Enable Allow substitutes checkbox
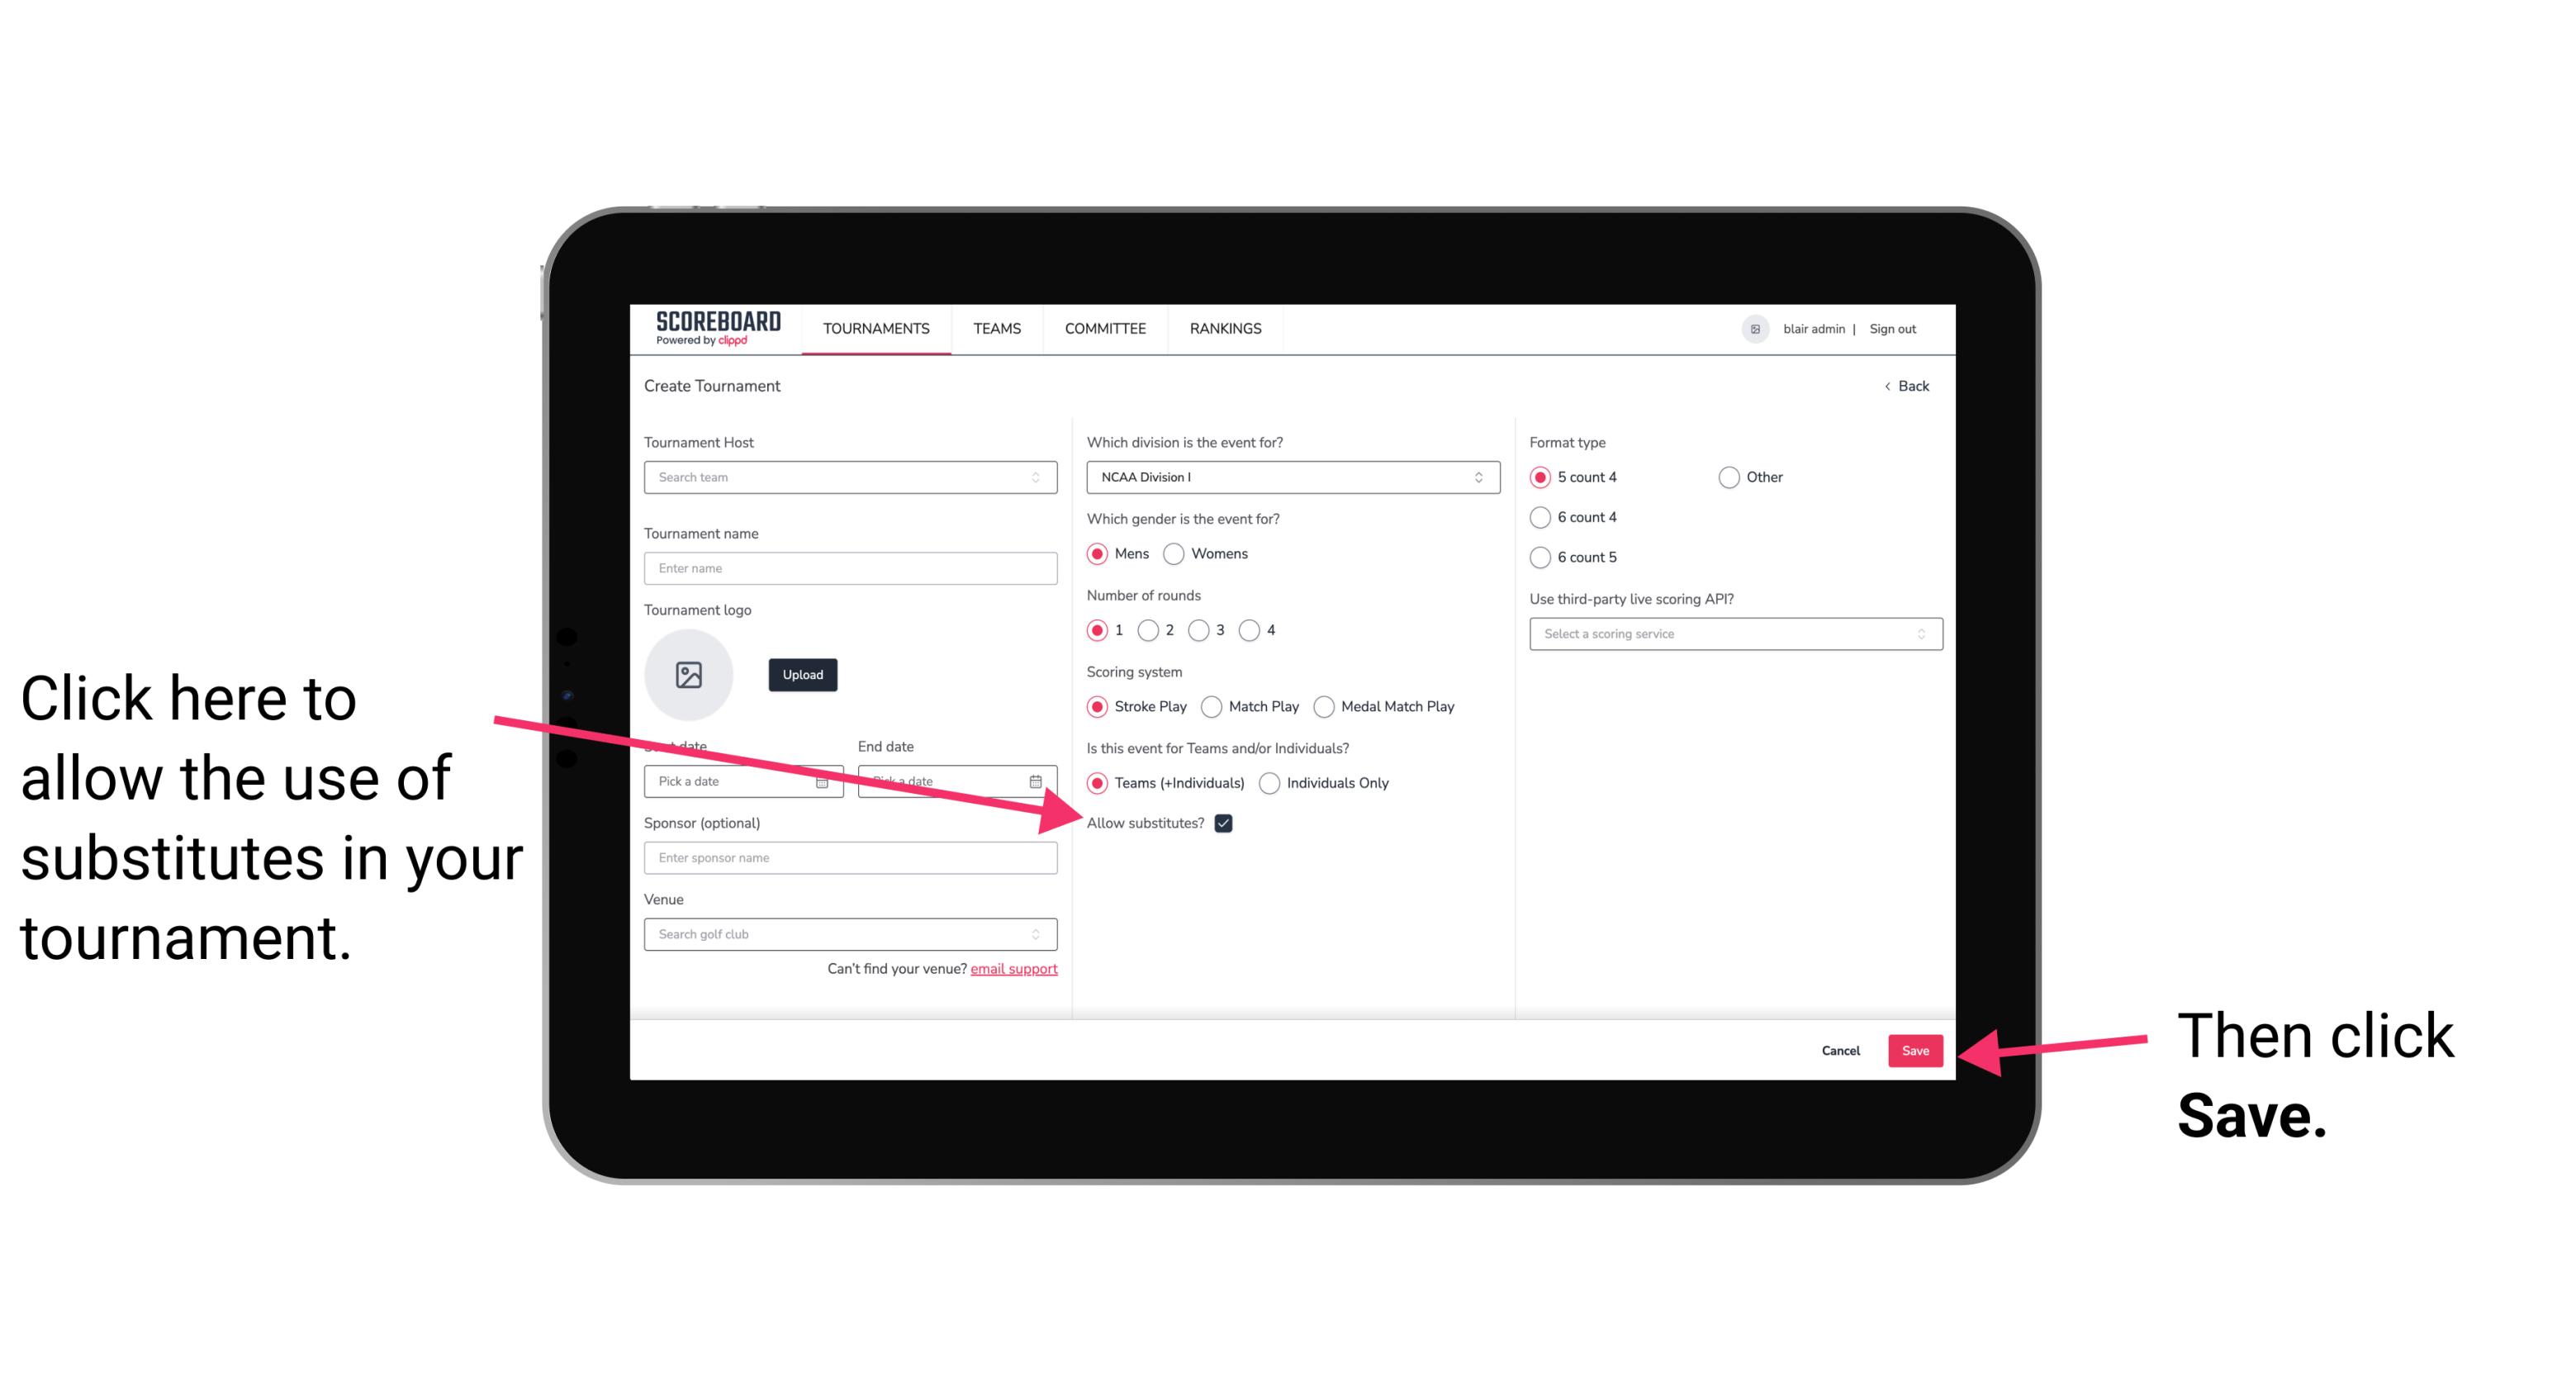 [x=1226, y=823]
